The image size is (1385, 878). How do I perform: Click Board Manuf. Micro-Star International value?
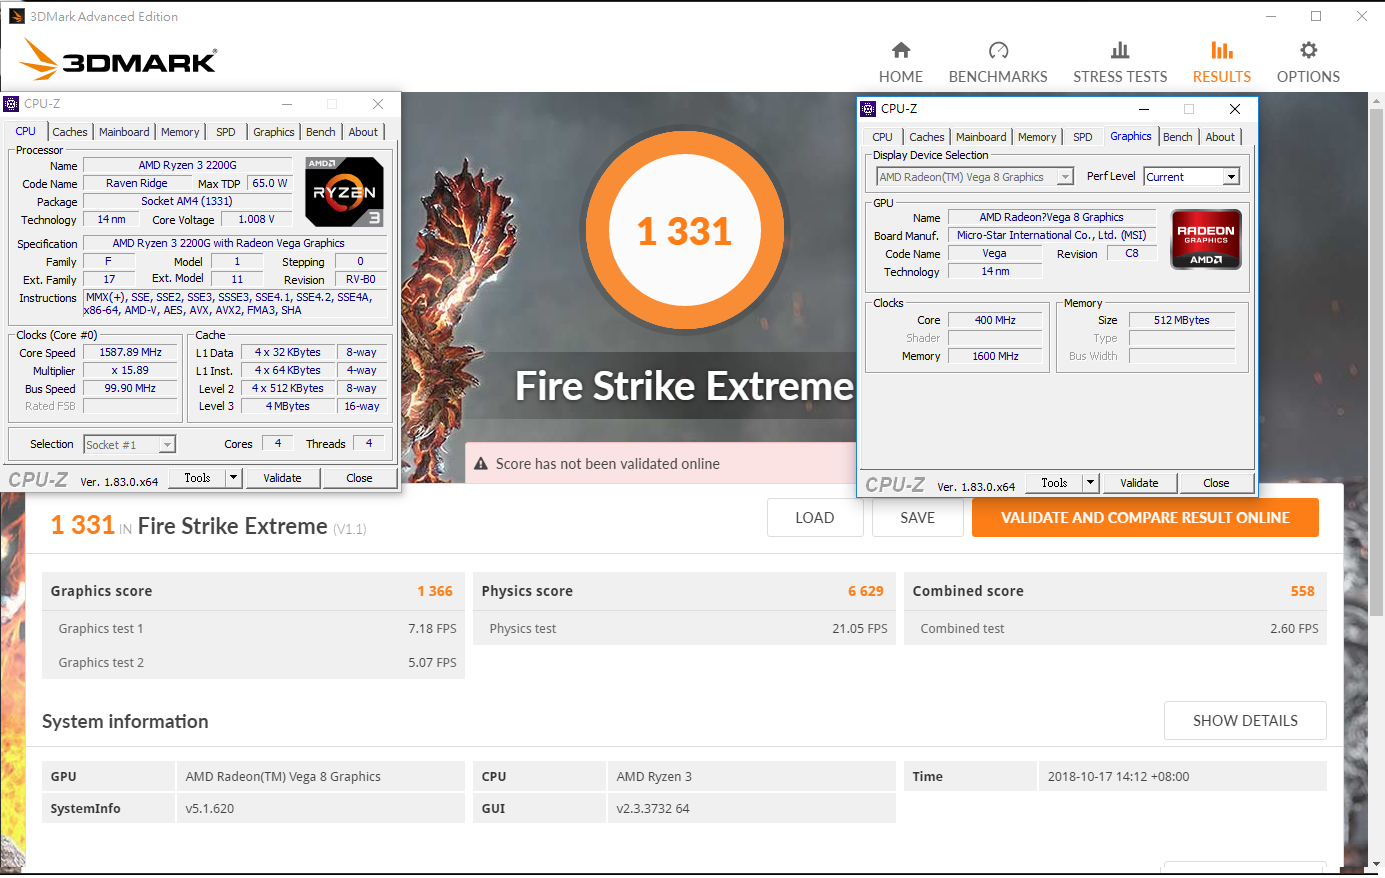click(x=1051, y=235)
